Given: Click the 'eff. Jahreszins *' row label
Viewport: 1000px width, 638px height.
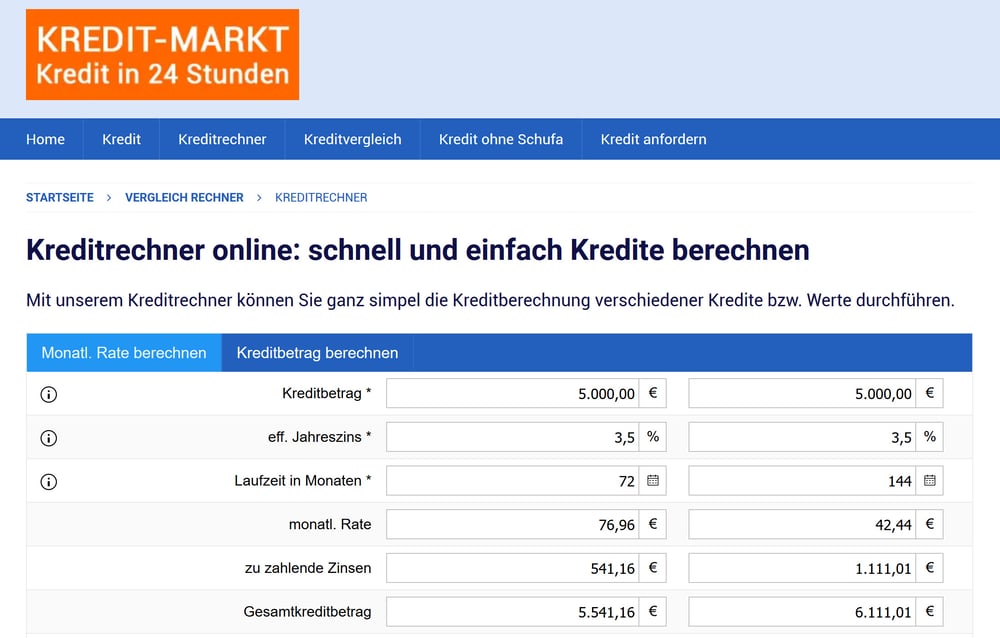Looking at the screenshot, I should 320,437.
